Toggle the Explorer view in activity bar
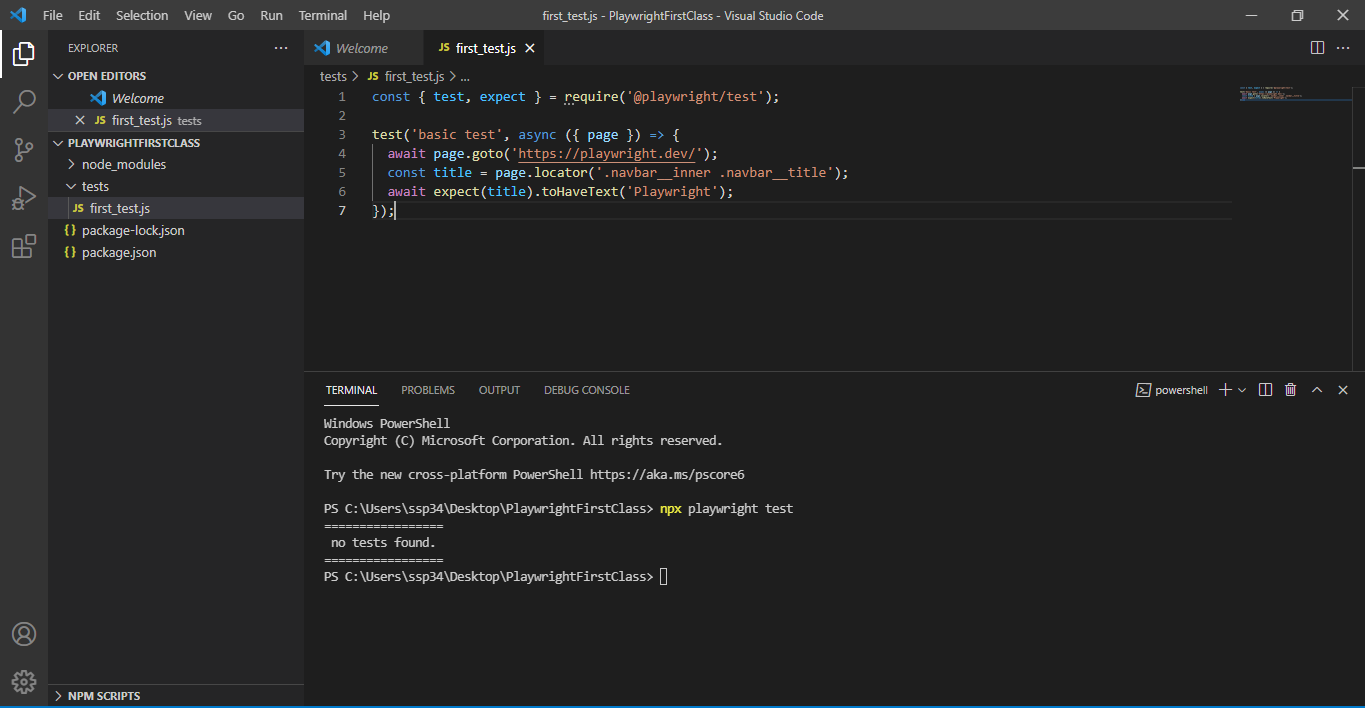The image size is (1365, 708). 24,54
